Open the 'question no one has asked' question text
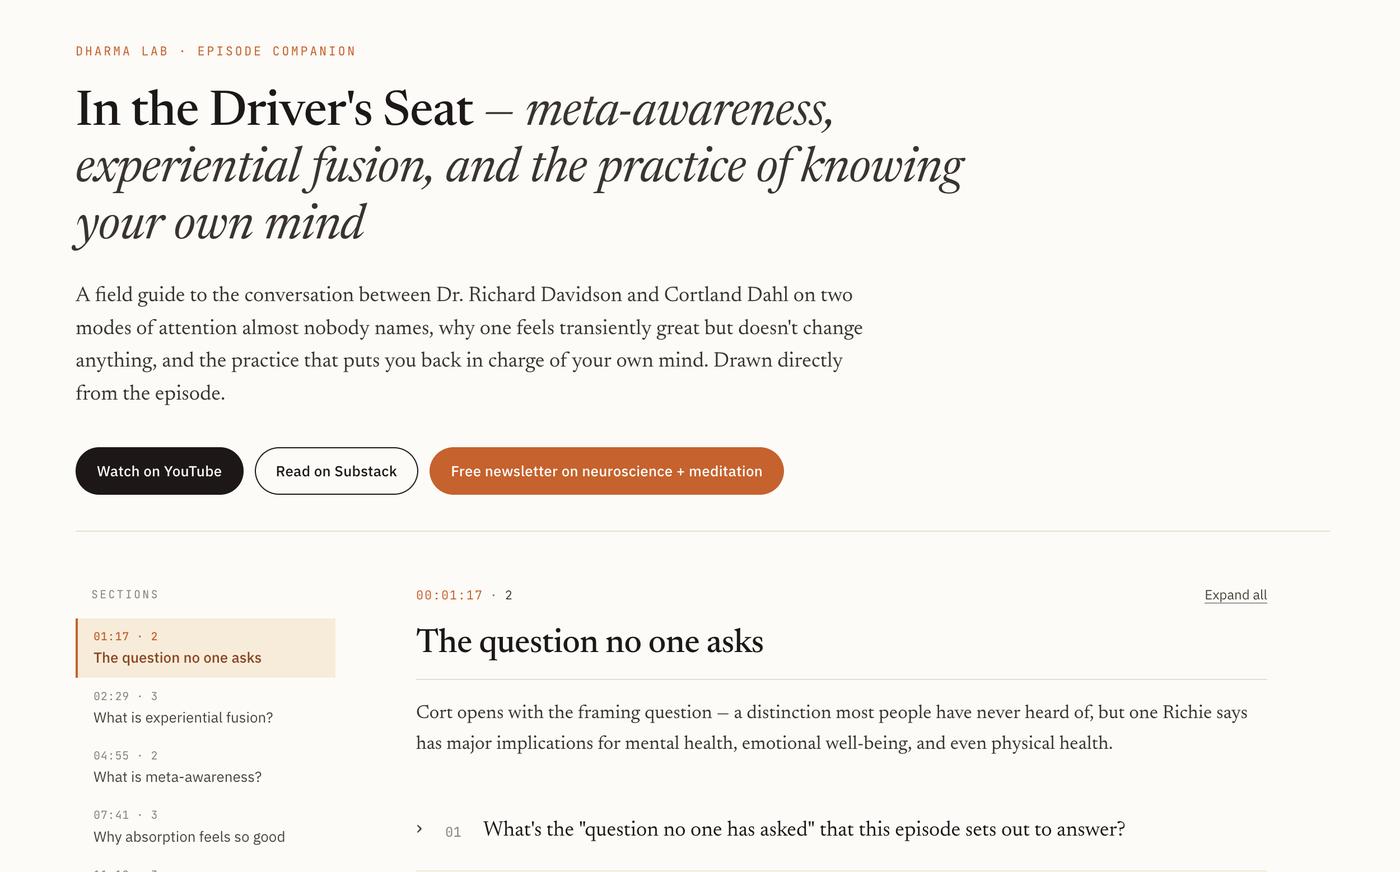 click(x=804, y=829)
